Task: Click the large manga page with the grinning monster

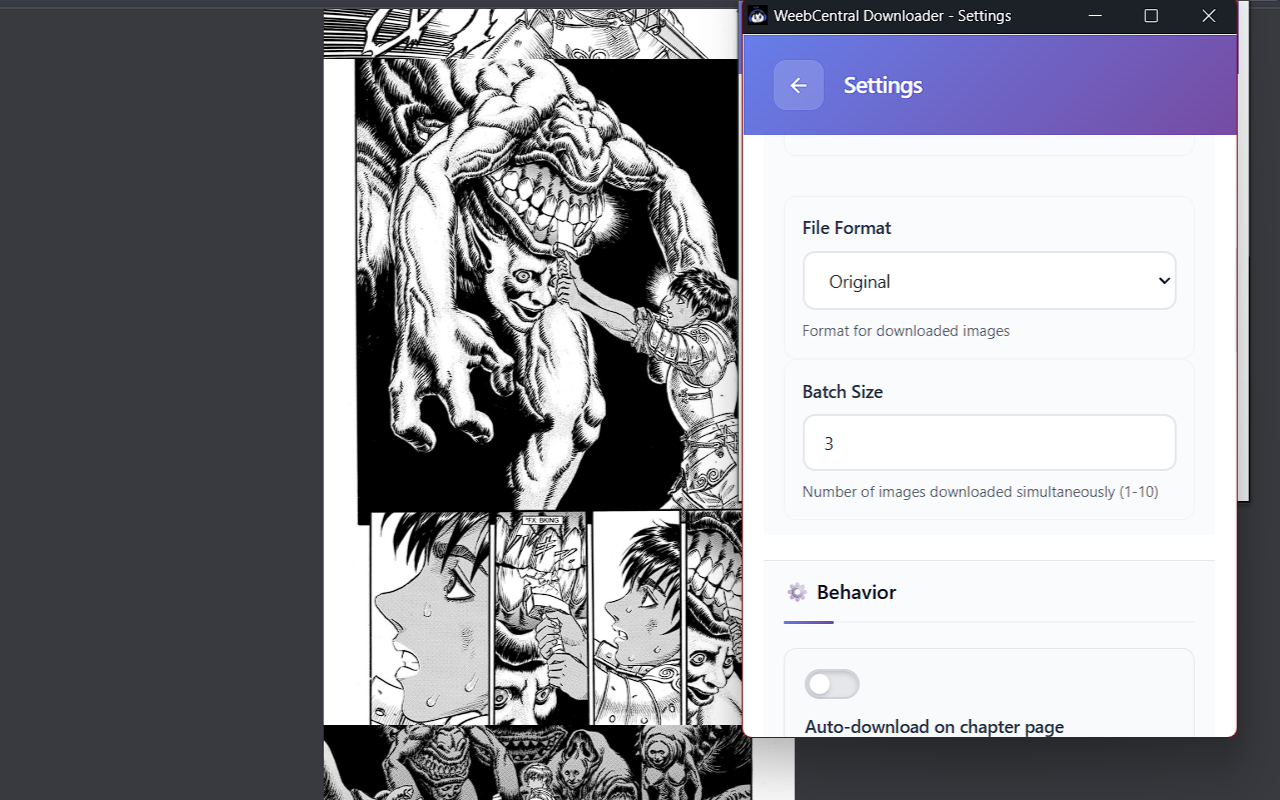Action: pyautogui.click(x=547, y=284)
